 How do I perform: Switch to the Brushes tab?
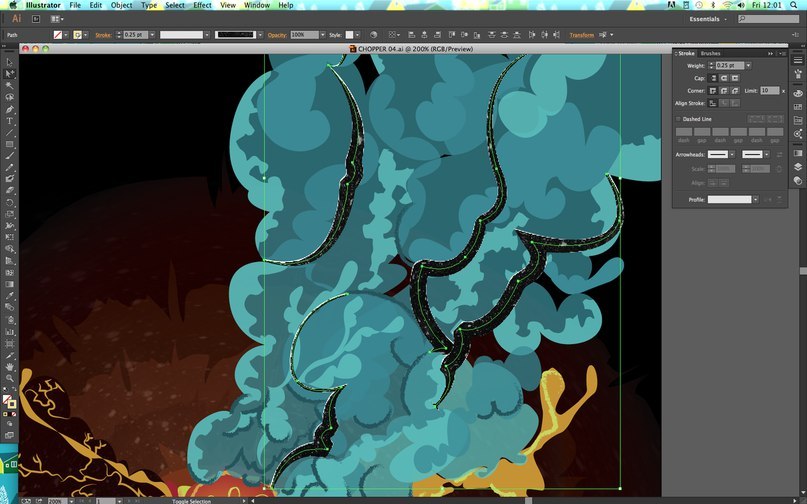click(710, 53)
